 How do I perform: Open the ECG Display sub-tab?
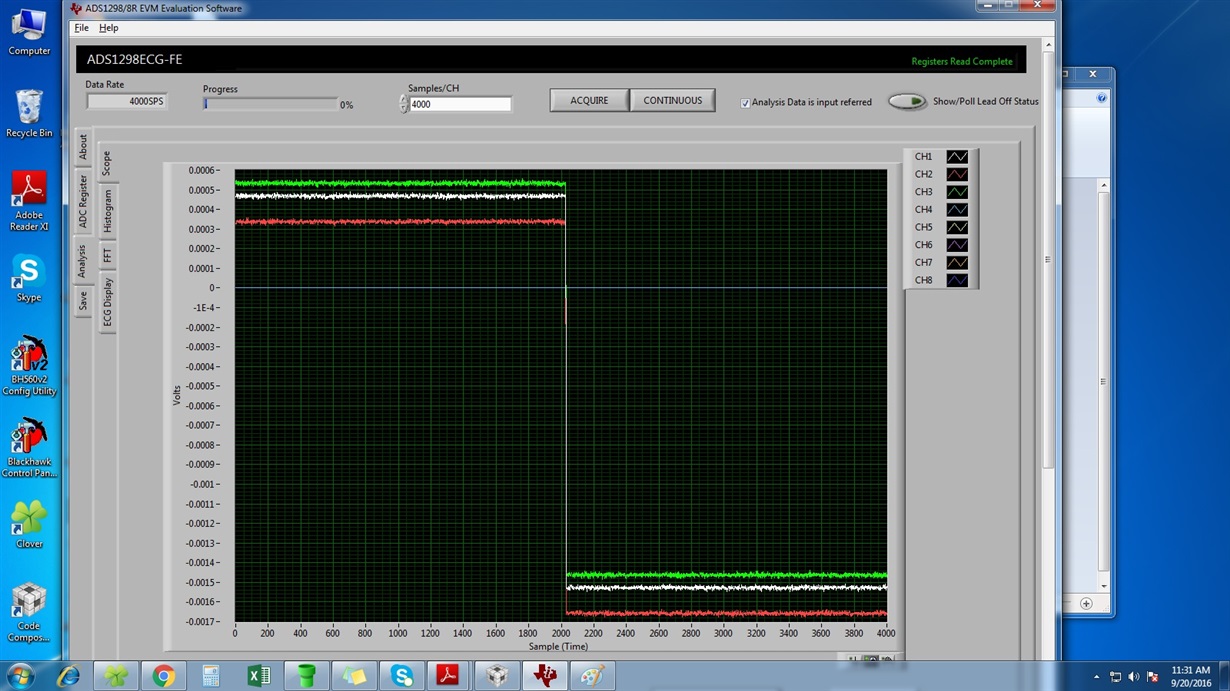pyautogui.click(x=107, y=302)
